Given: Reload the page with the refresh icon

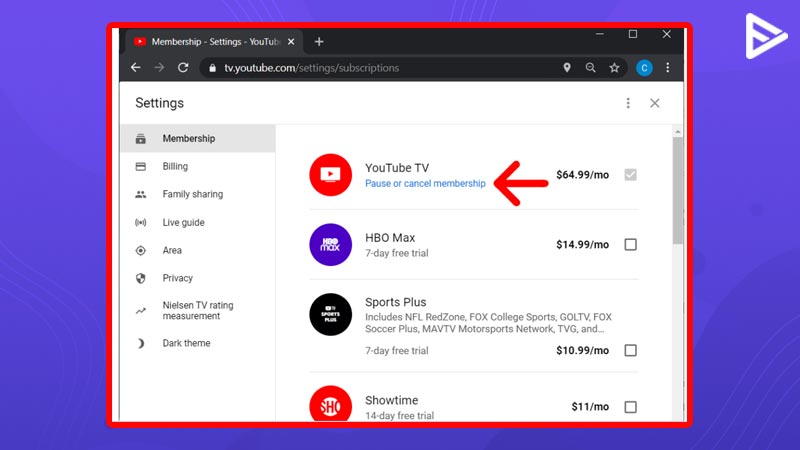Looking at the screenshot, I should 183,67.
